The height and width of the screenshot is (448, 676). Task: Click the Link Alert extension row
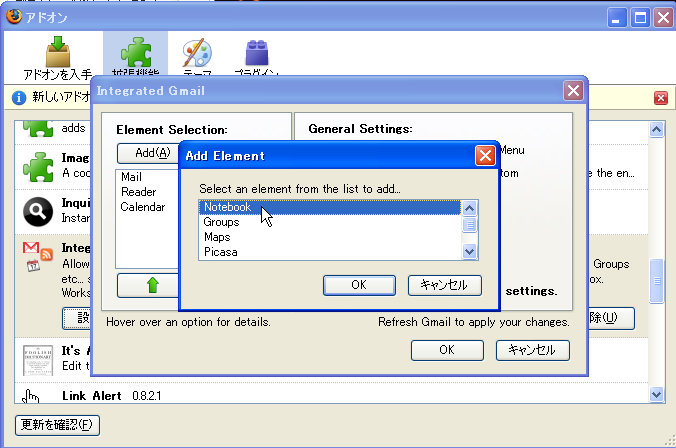click(x=331, y=395)
